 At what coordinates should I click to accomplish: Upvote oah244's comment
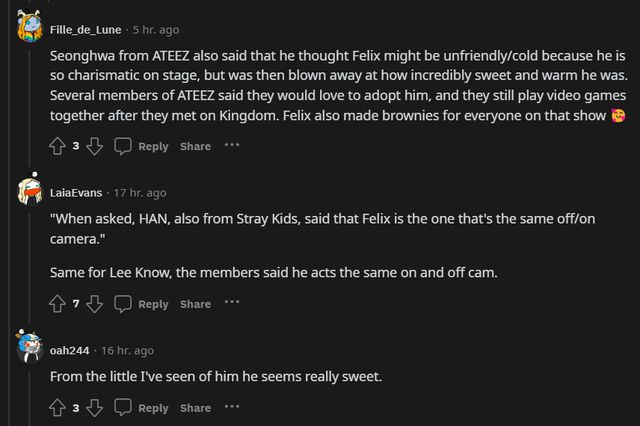click(58, 408)
